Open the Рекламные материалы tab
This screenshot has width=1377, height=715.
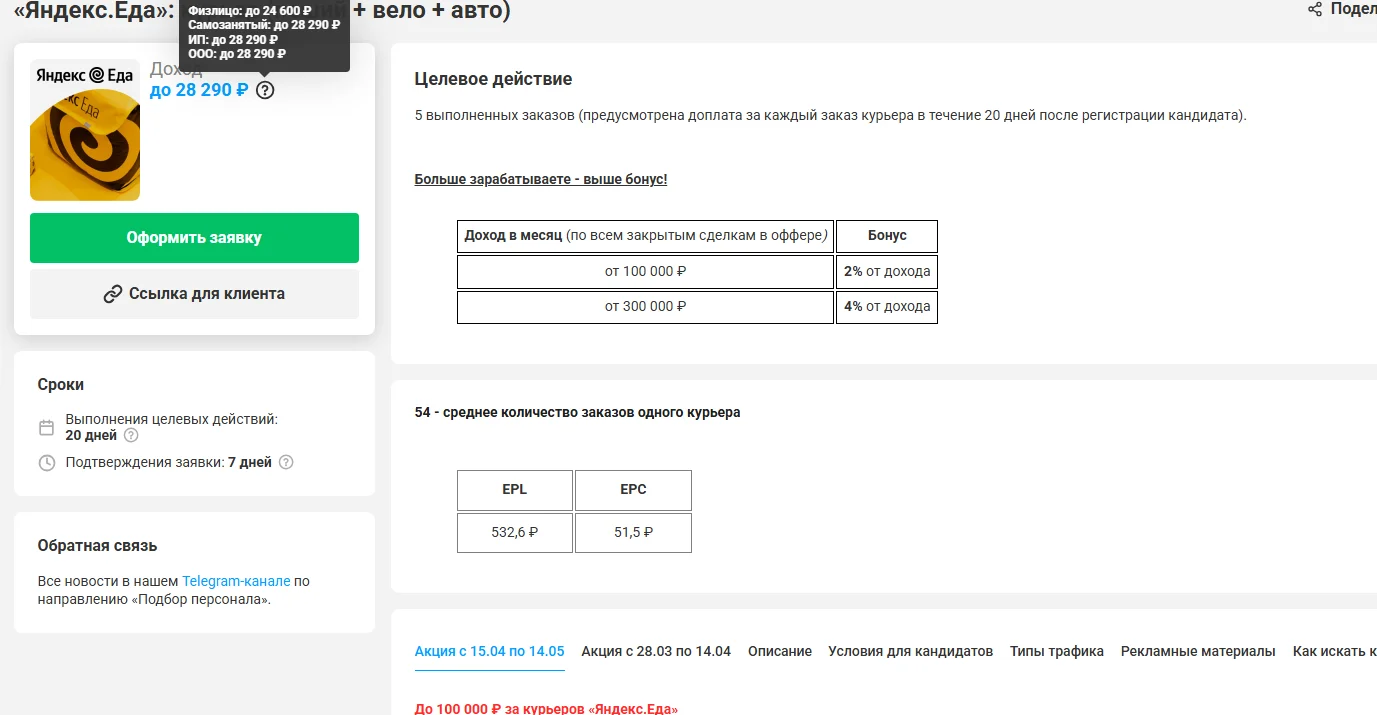[1198, 651]
